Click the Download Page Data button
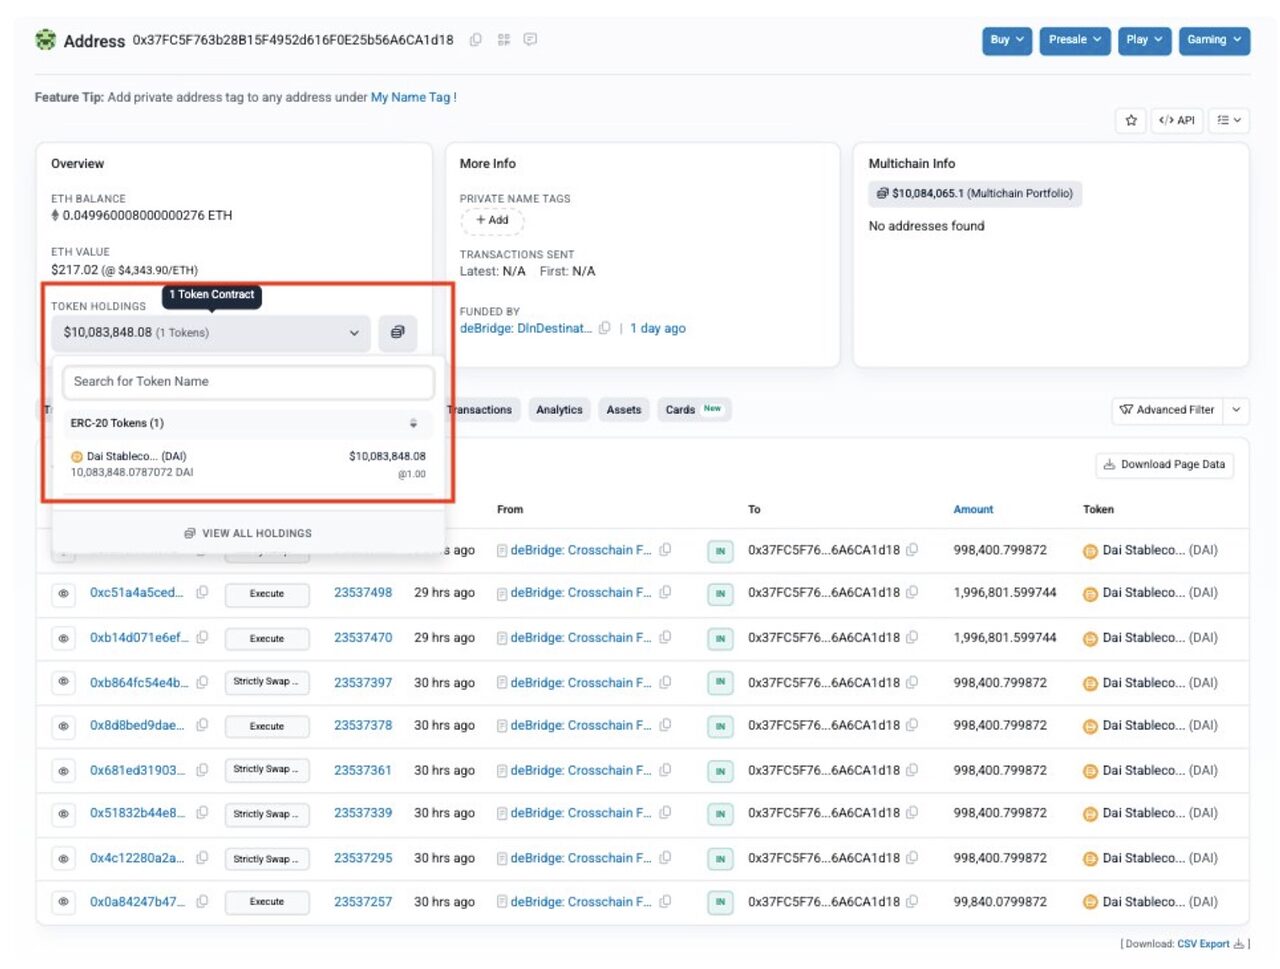The height and width of the screenshot is (969, 1280). [x=1164, y=465]
